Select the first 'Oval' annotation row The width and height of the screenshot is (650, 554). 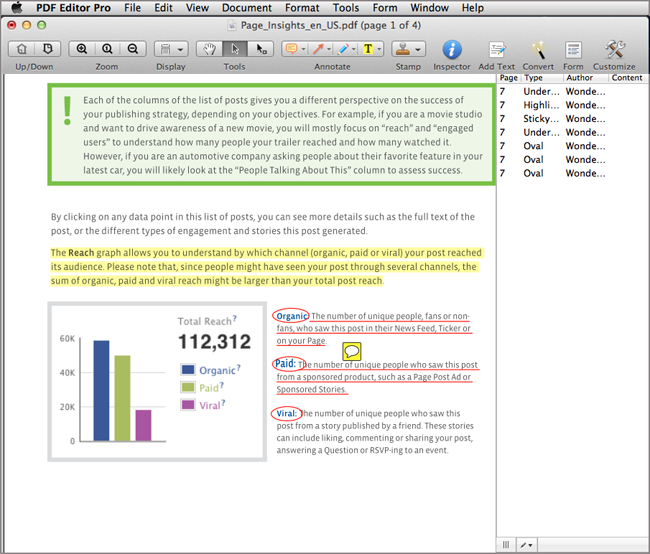point(572,146)
